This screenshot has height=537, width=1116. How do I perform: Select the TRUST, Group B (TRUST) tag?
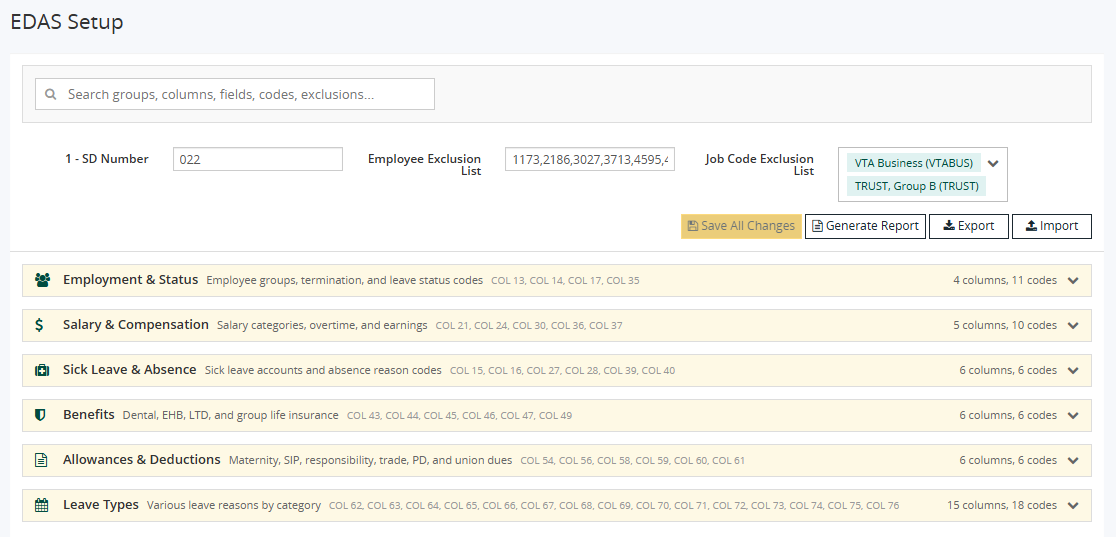click(916, 187)
